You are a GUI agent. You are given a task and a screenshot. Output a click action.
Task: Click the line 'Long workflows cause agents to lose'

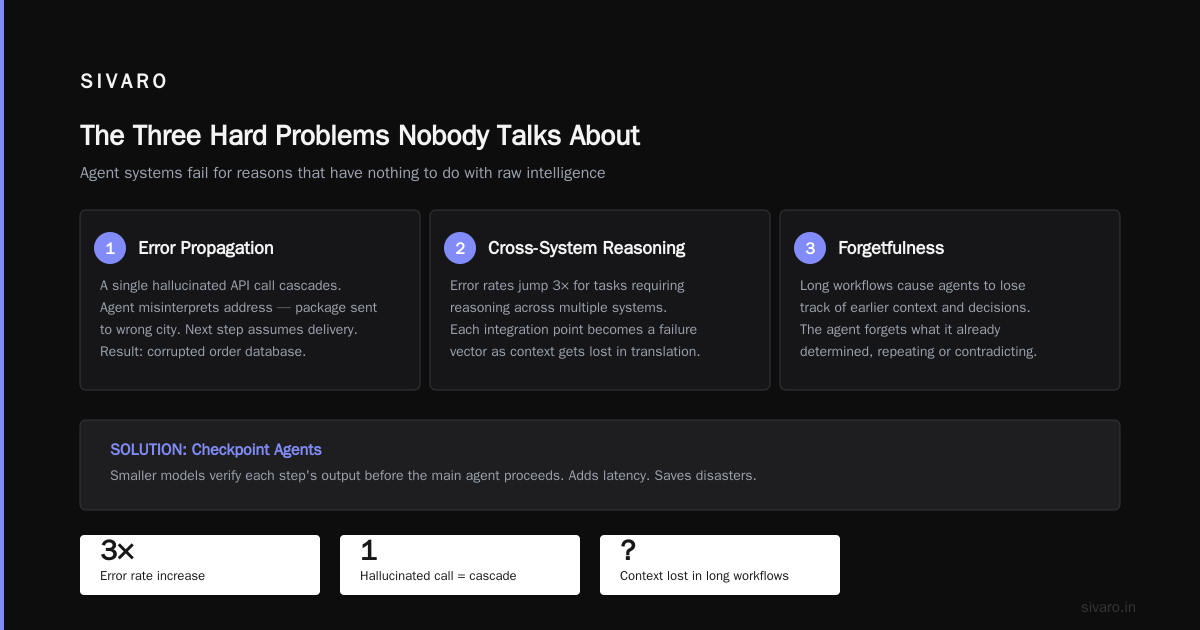[913, 285]
